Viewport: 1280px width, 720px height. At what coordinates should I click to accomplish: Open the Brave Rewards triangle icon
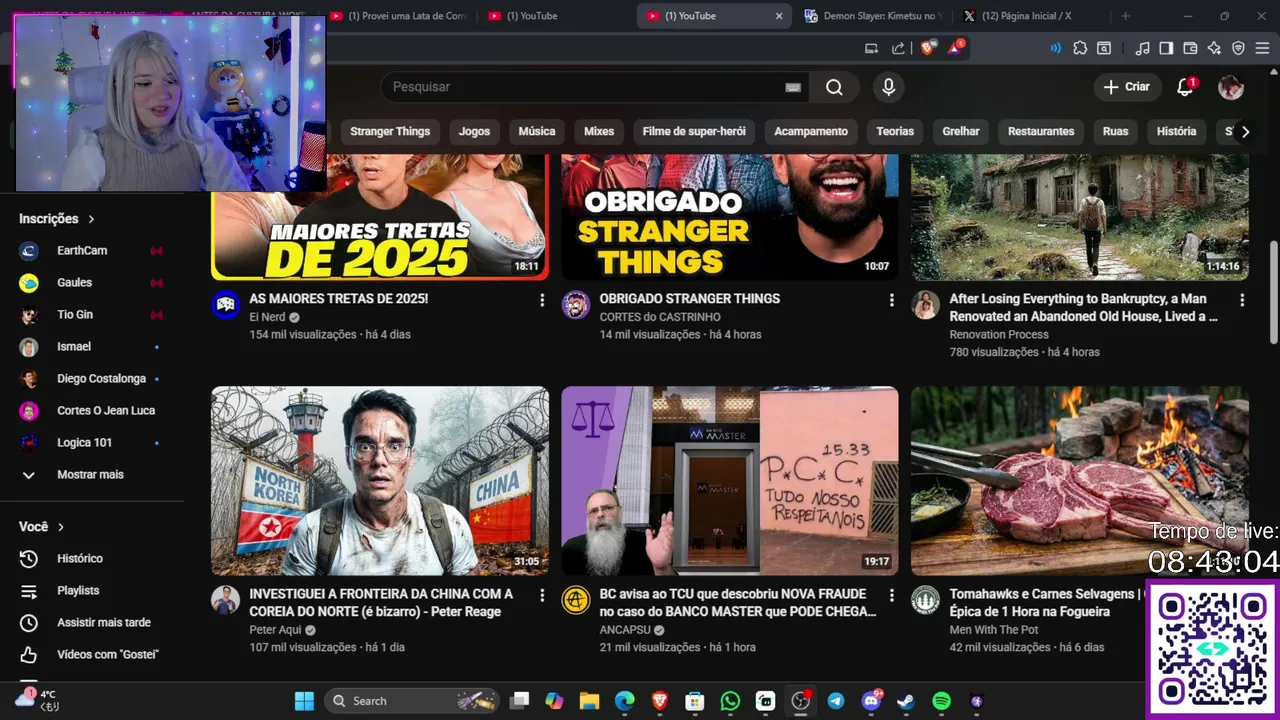coord(955,48)
